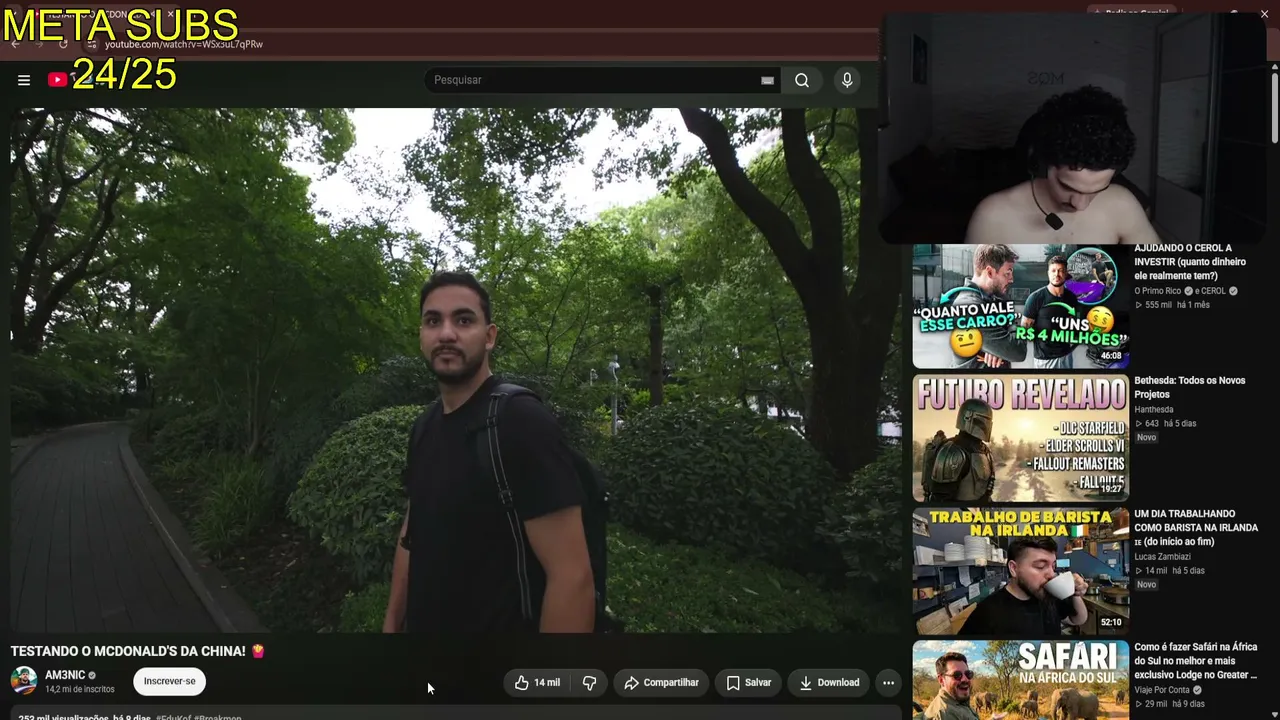Open the 'FUTURO REVELADO' video thumbnail

(x=1020, y=438)
